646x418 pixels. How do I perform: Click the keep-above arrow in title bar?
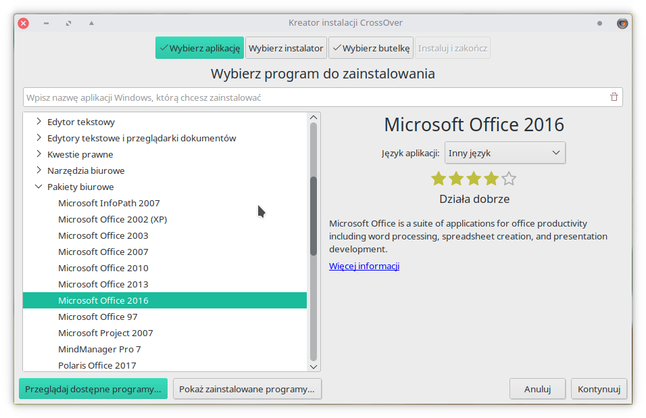point(91,23)
